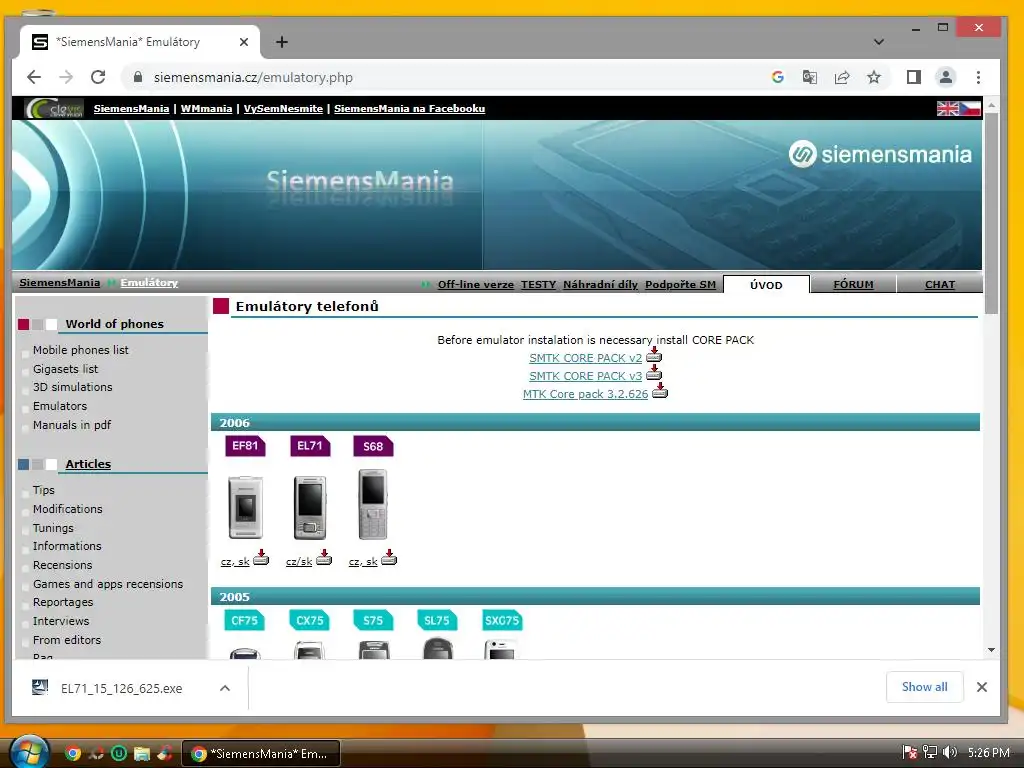
Task: Open Podpořte SM link
Action: click(x=680, y=285)
